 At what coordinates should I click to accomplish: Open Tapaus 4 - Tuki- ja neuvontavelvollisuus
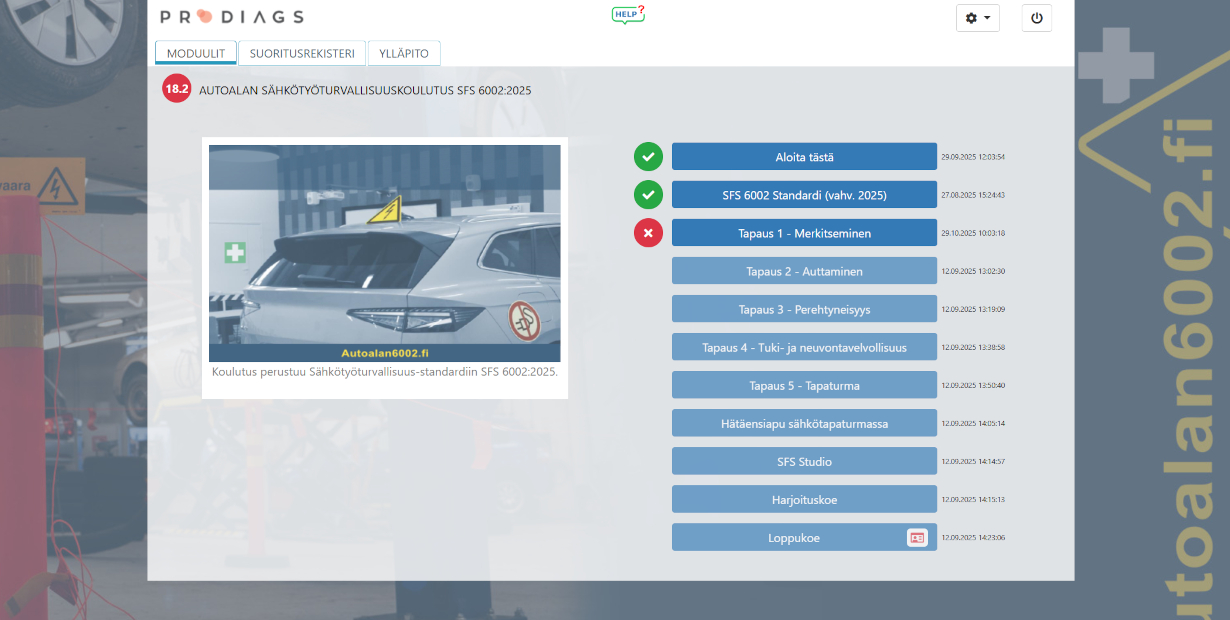click(804, 347)
